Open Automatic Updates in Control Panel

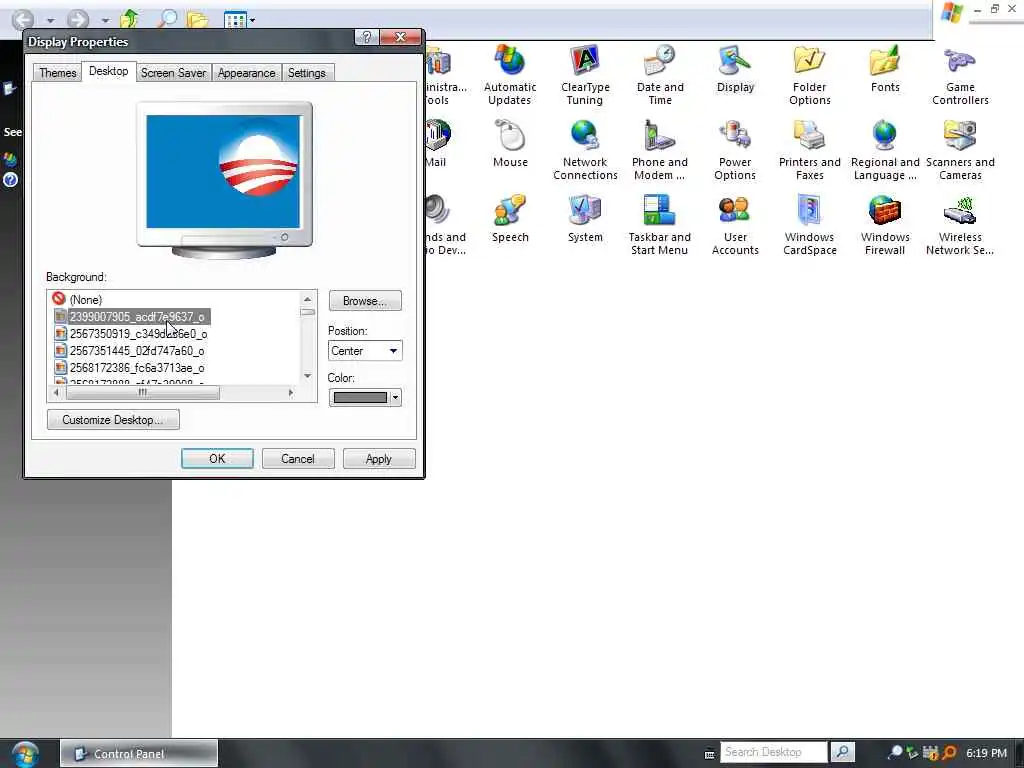pyautogui.click(x=510, y=75)
